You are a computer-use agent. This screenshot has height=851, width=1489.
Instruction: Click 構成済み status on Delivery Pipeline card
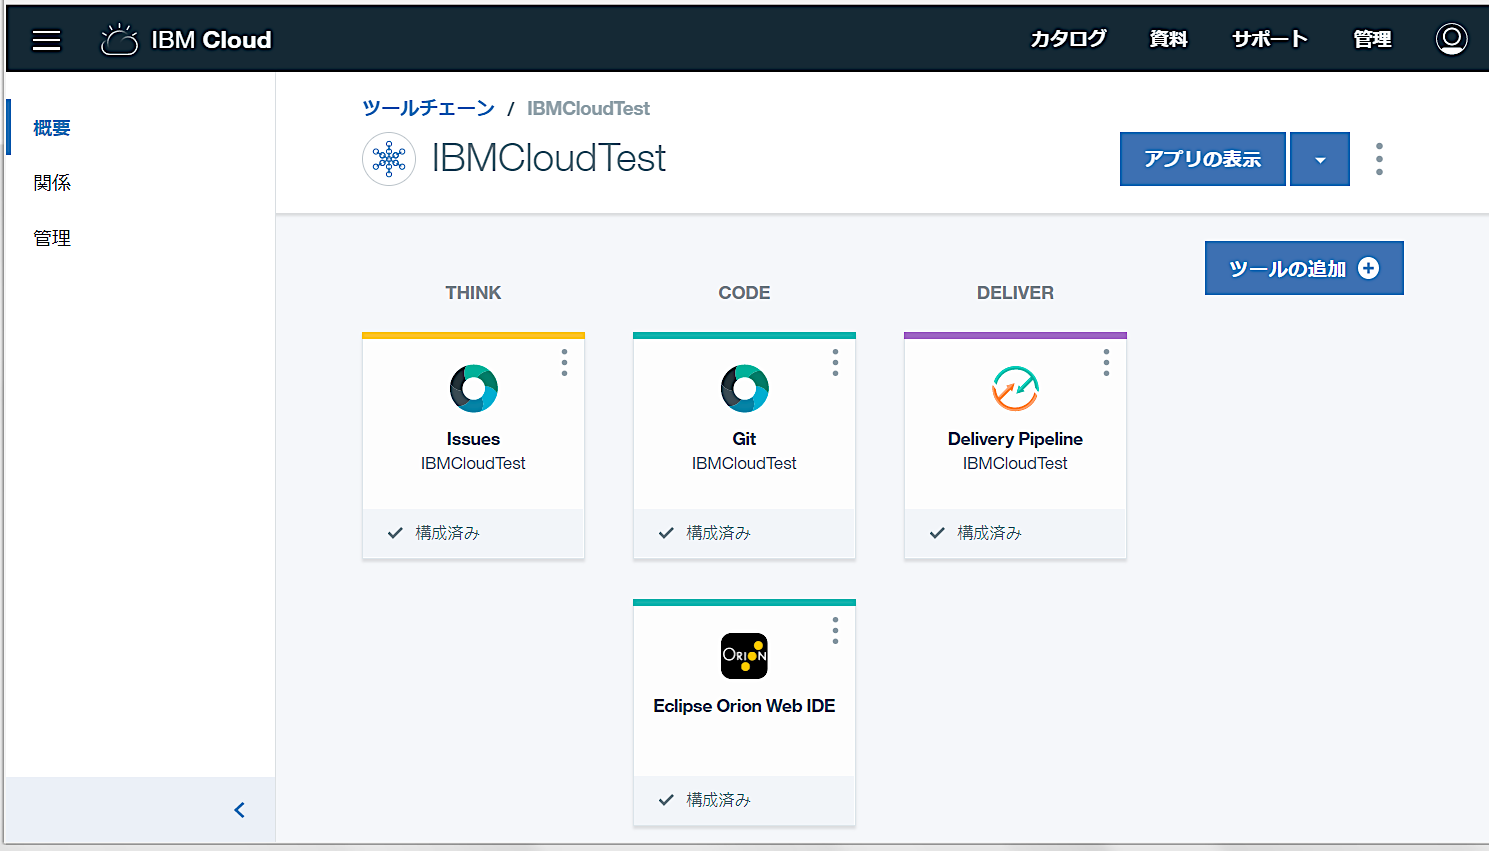[989, 533]
